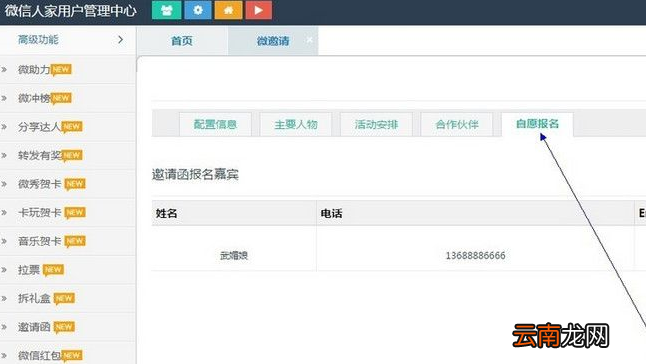Open 音乐贺卡 in the sidebar

[x=40, y=241]
